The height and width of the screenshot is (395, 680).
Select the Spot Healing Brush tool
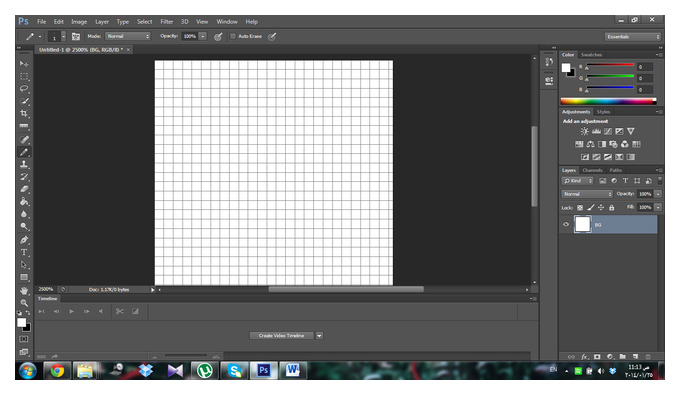[x=24, y=139]
